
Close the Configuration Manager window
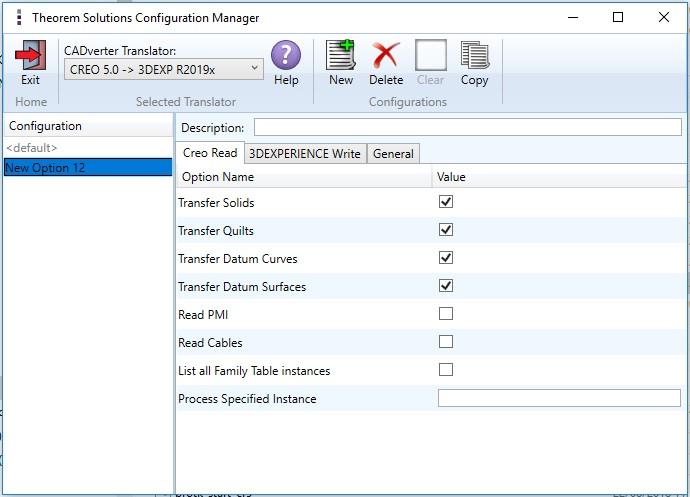pyautogui.click(x=664, y=18)
